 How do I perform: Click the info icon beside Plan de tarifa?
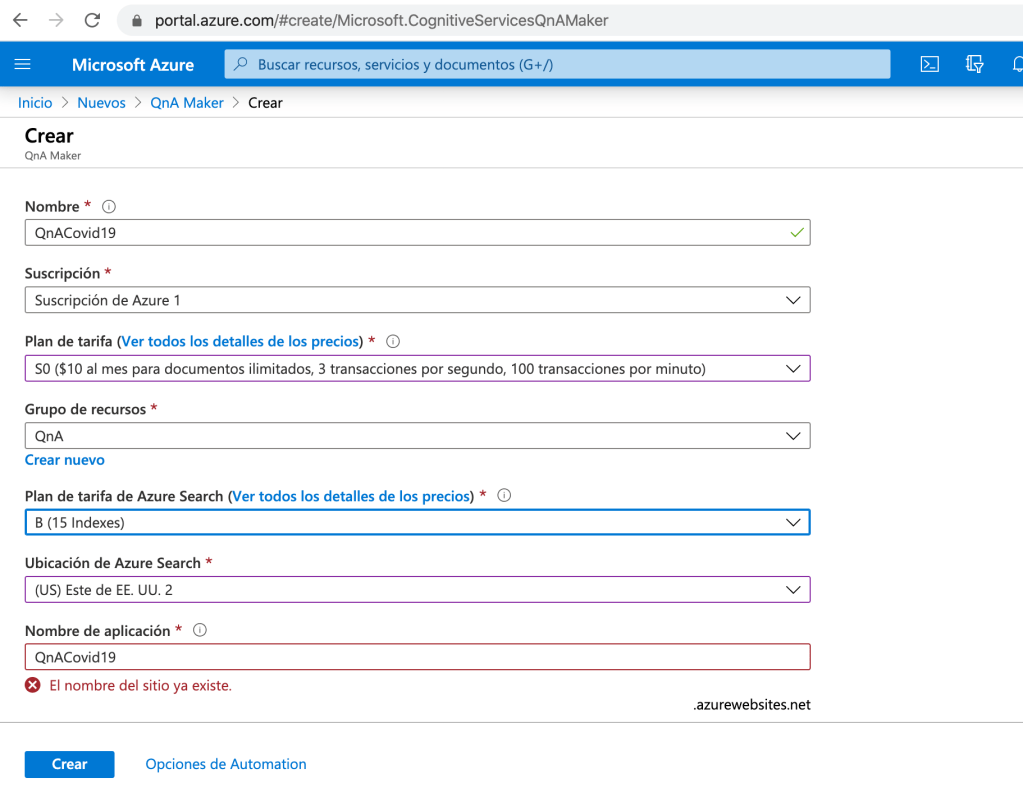click(x=392, y=341)
